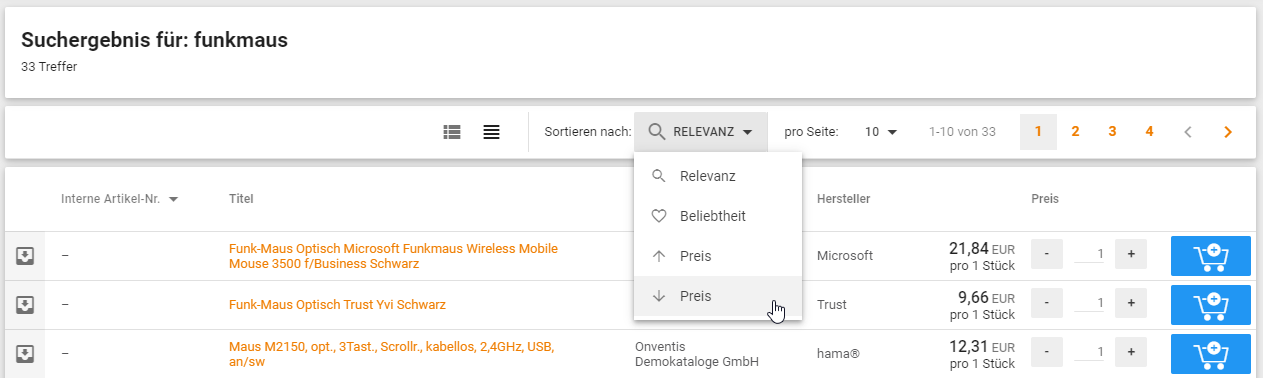Click download icon in Maus M2150 row
Viewport: 1263px width, 378px height.
(x=25, y=354)
